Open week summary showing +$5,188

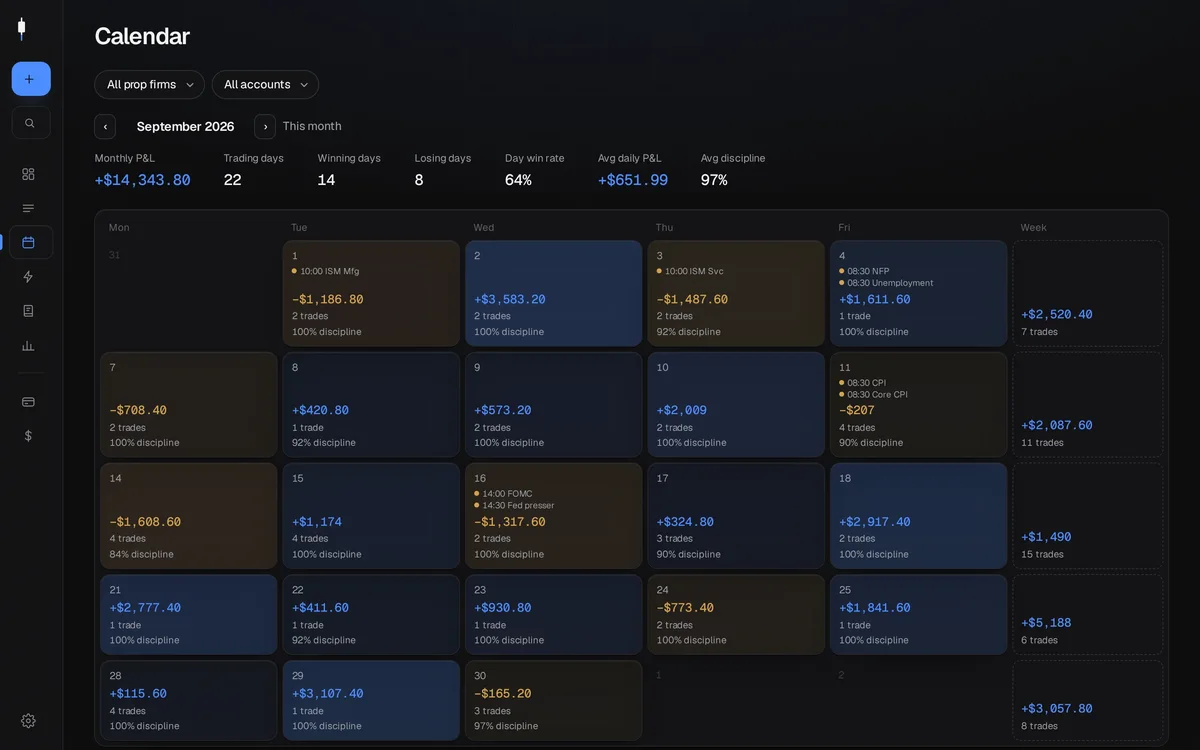pyautogui.click(x=1088, y=614)
